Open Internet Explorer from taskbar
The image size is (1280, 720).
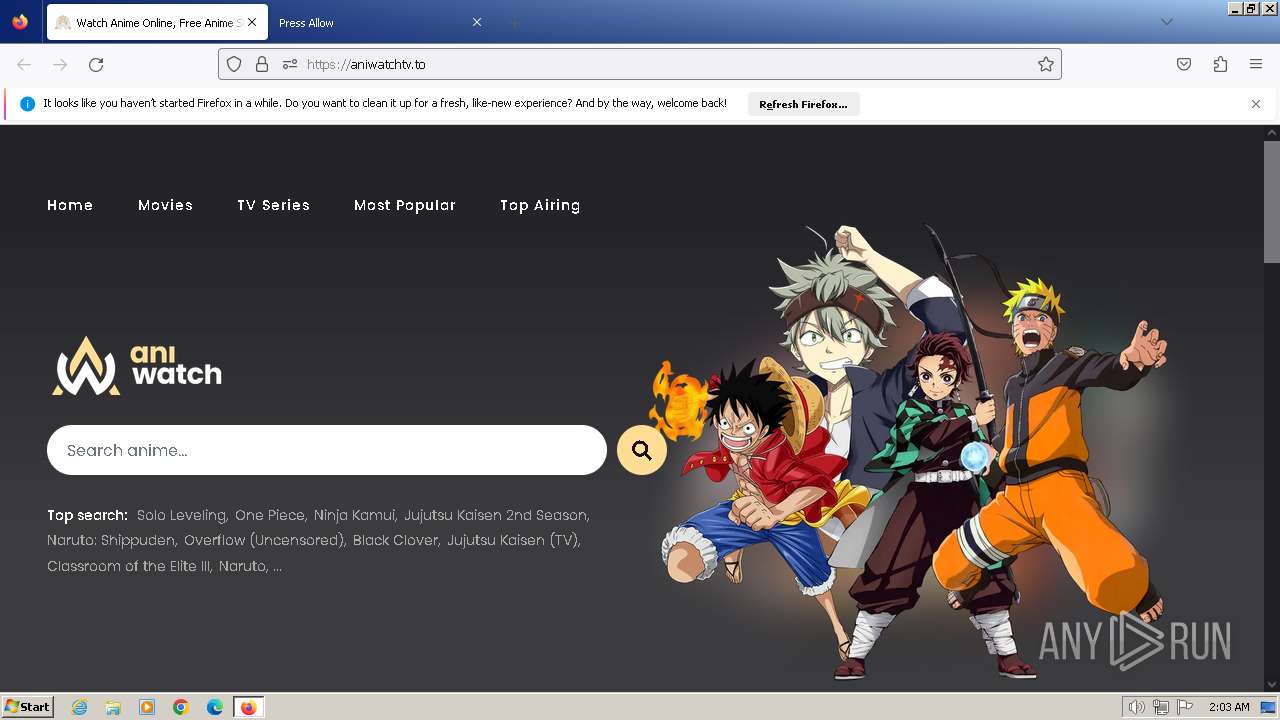[80, 707]
